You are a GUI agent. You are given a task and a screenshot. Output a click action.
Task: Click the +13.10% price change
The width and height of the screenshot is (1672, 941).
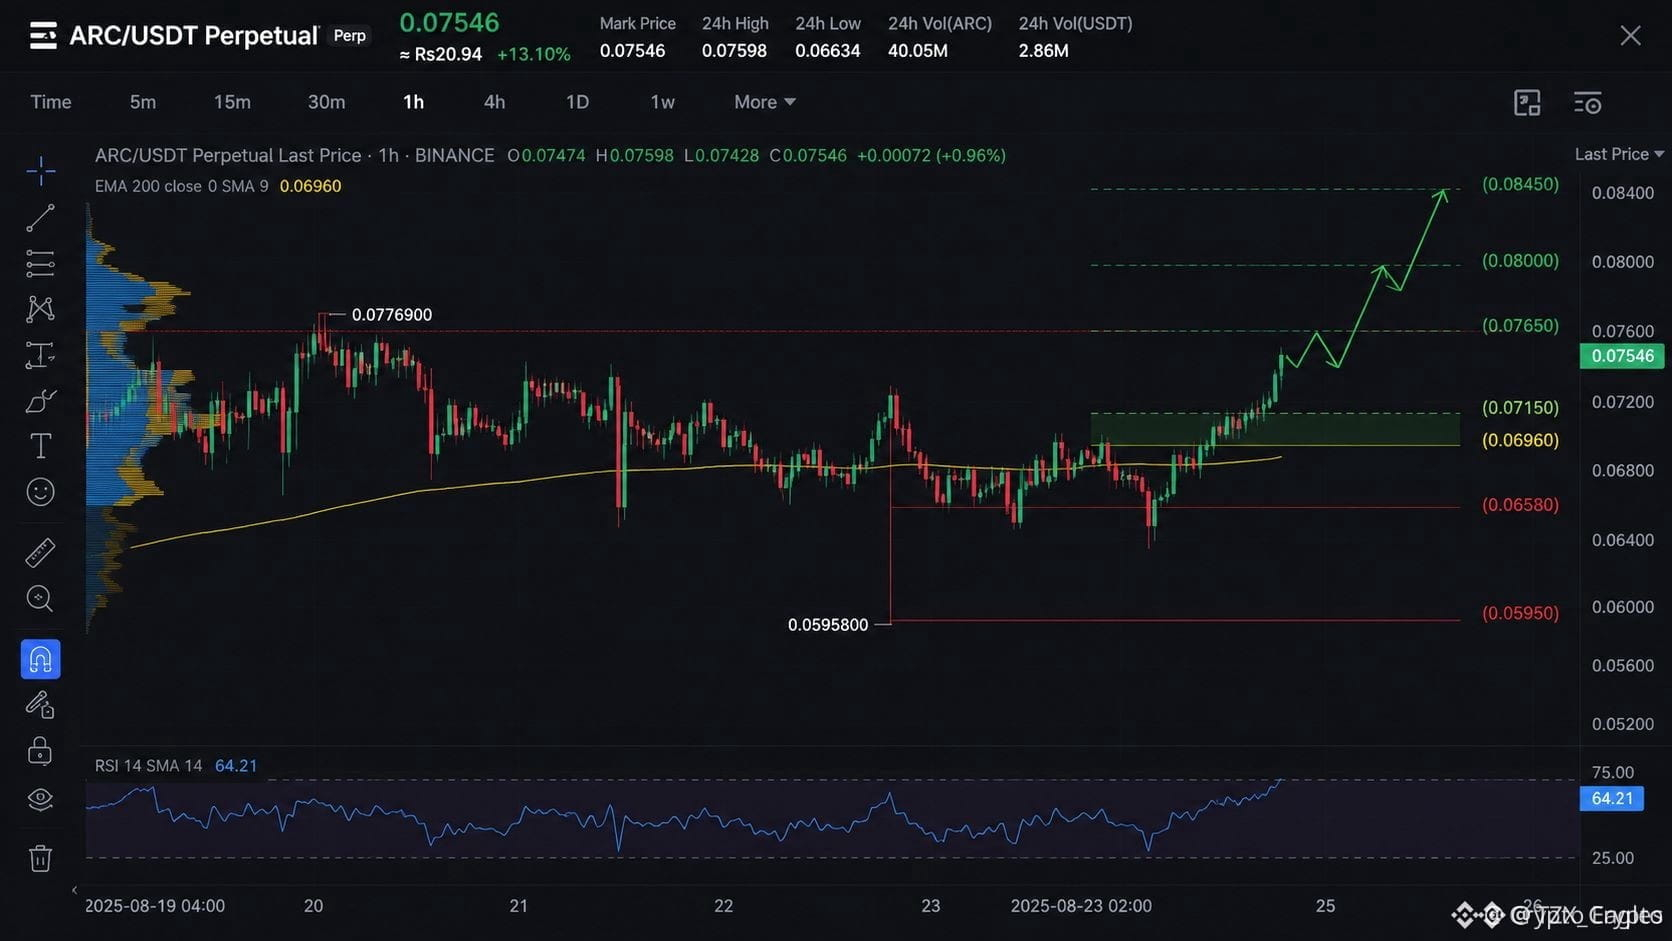pyautogui.click(x=534, y=54)
